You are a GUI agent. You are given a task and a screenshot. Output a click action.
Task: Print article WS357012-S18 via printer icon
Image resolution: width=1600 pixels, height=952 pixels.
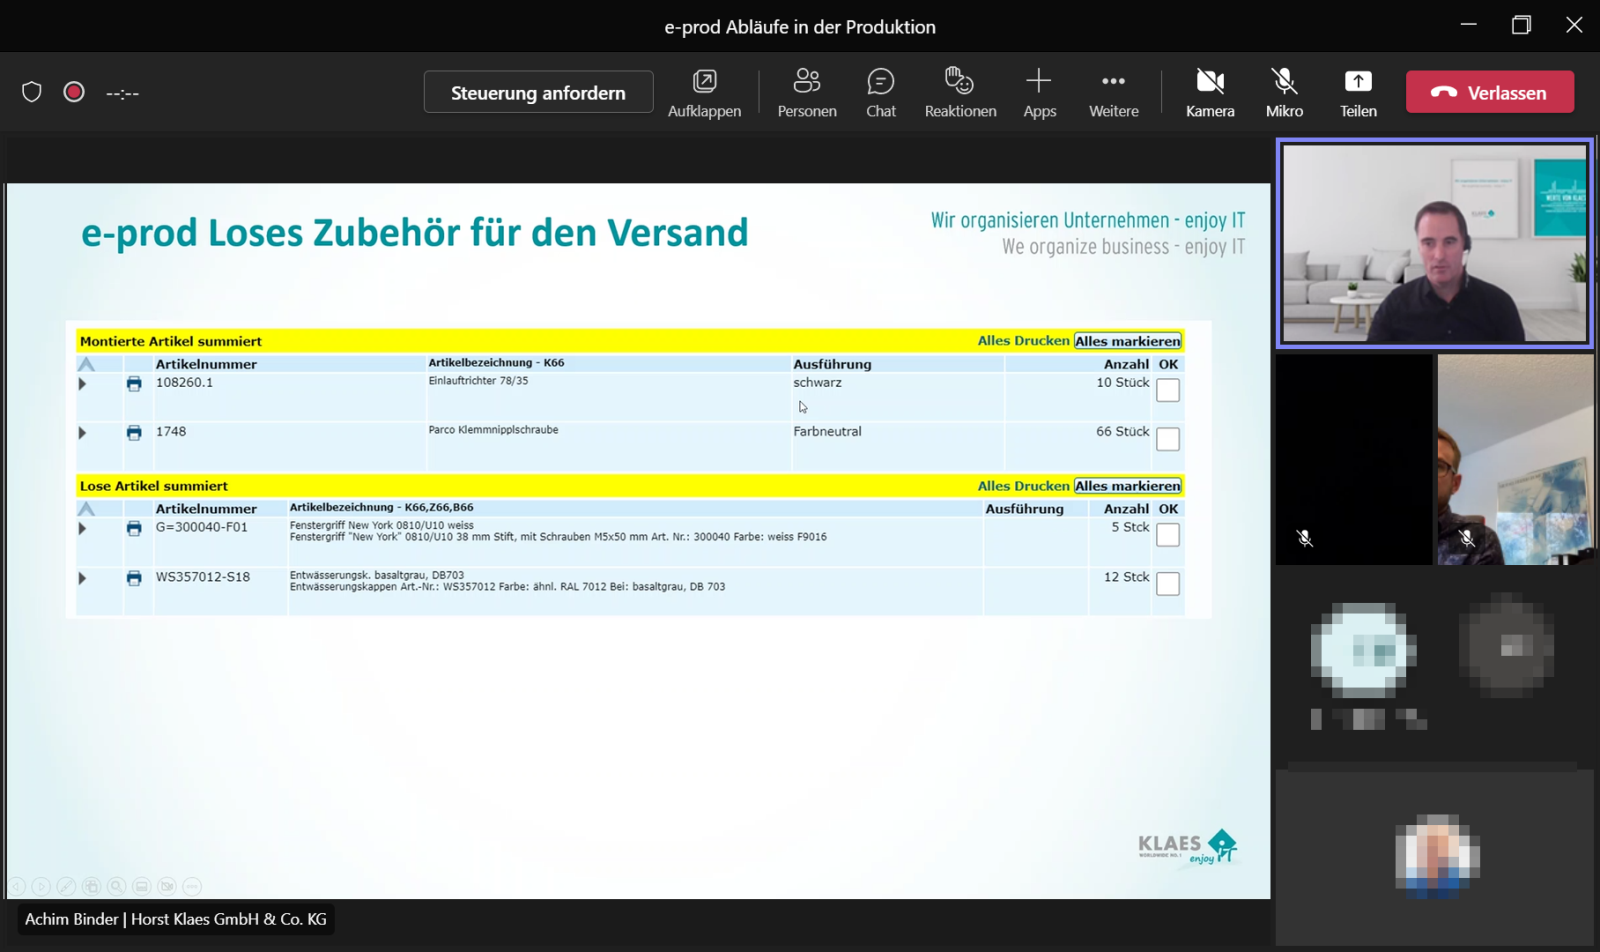coord(134,578)
